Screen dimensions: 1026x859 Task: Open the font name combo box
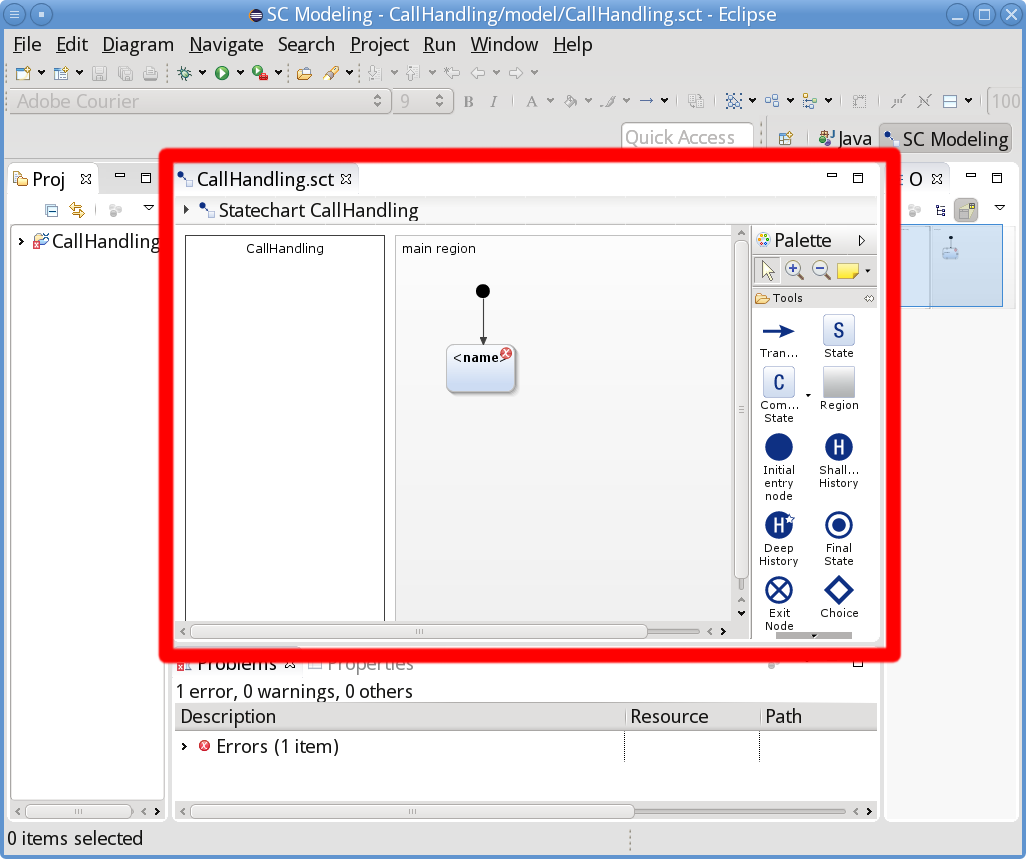[199, 101]
